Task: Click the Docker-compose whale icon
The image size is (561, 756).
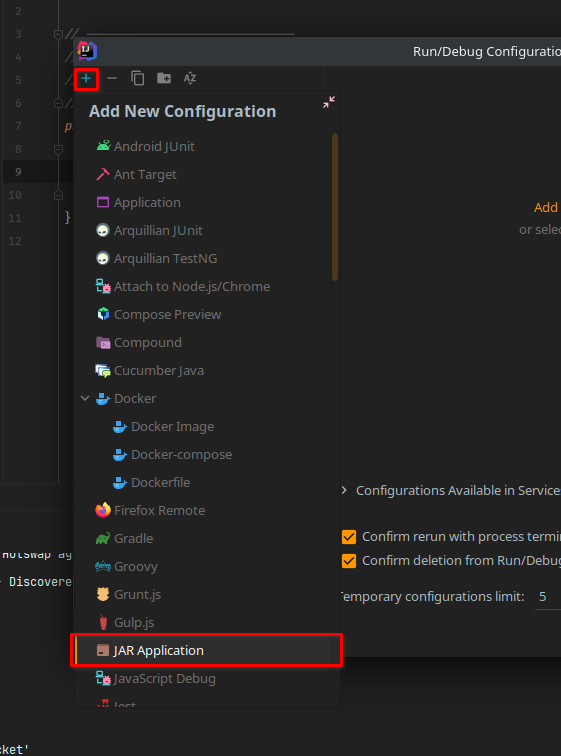Action: (120, 454)
